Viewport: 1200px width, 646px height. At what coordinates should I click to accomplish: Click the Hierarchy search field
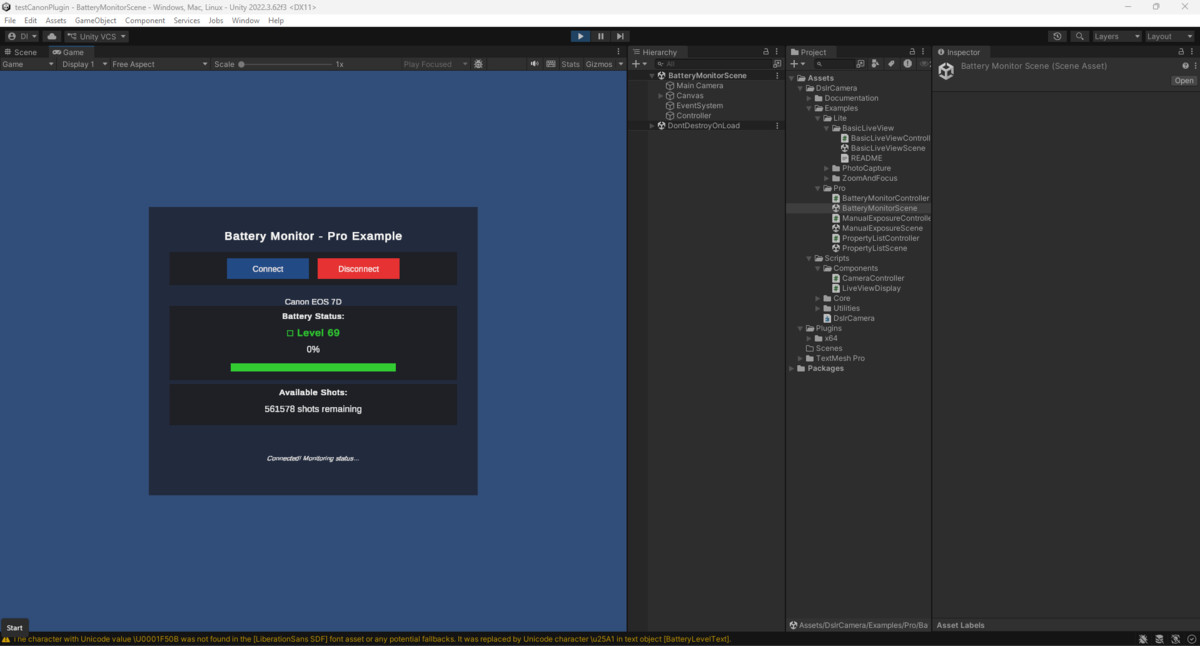tap(713, 64)
